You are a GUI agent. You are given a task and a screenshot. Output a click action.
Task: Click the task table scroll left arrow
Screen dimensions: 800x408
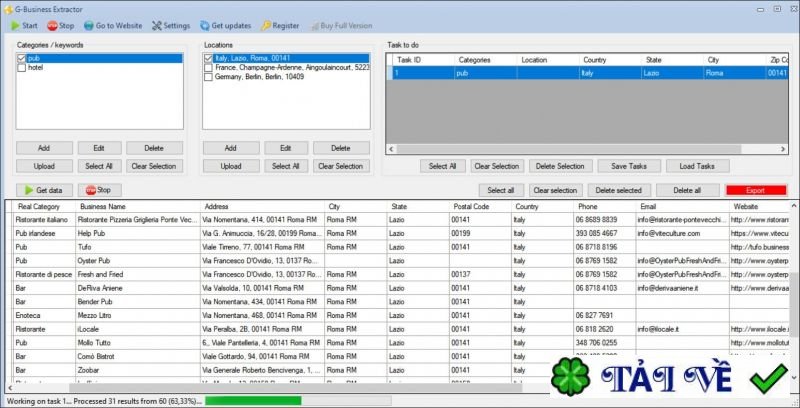coord(391,149)
